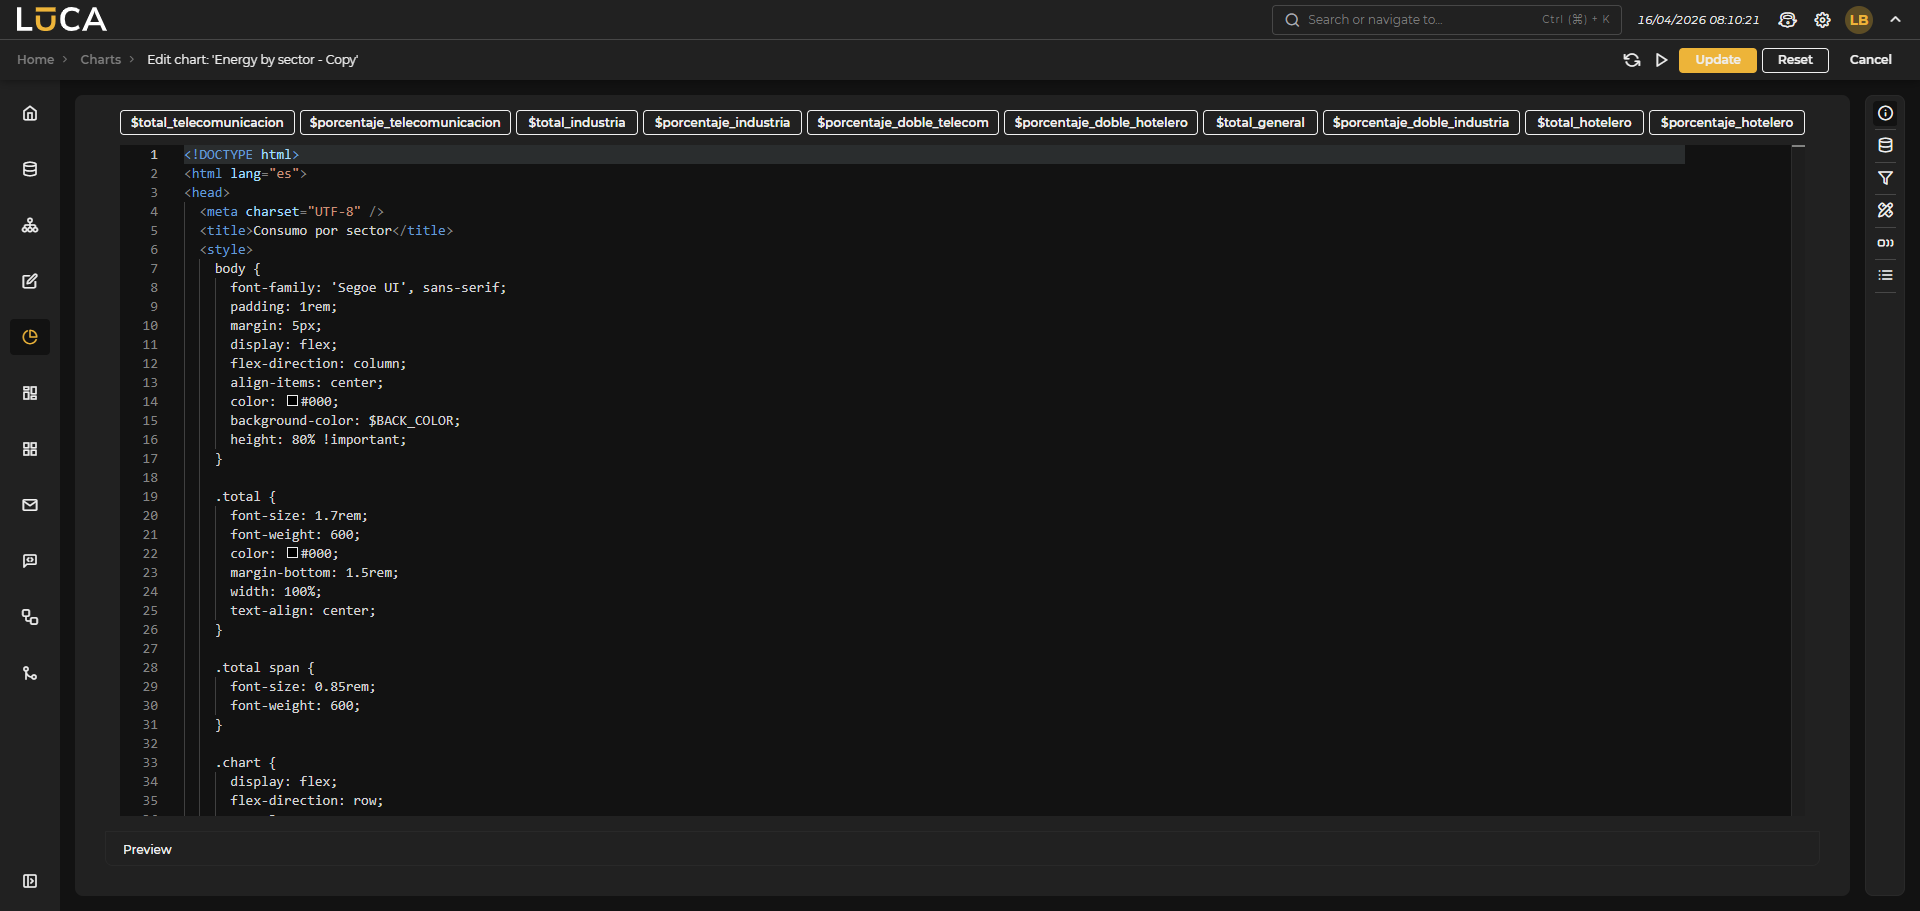
Task: Click the Cancel button
Action: click(1870, 60)
